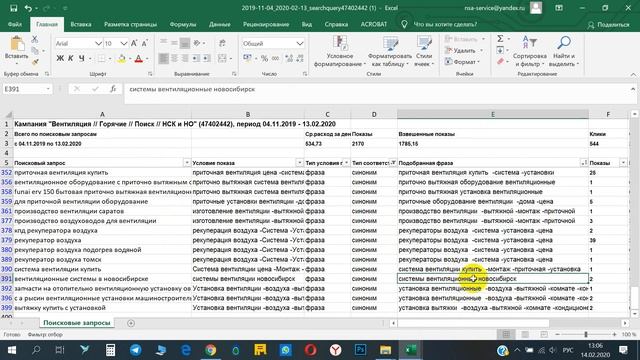The width and height of the screenshot is (640, 360).
Task: Open filter dropdown for Показы column F
Action: [x=623, y=163]
